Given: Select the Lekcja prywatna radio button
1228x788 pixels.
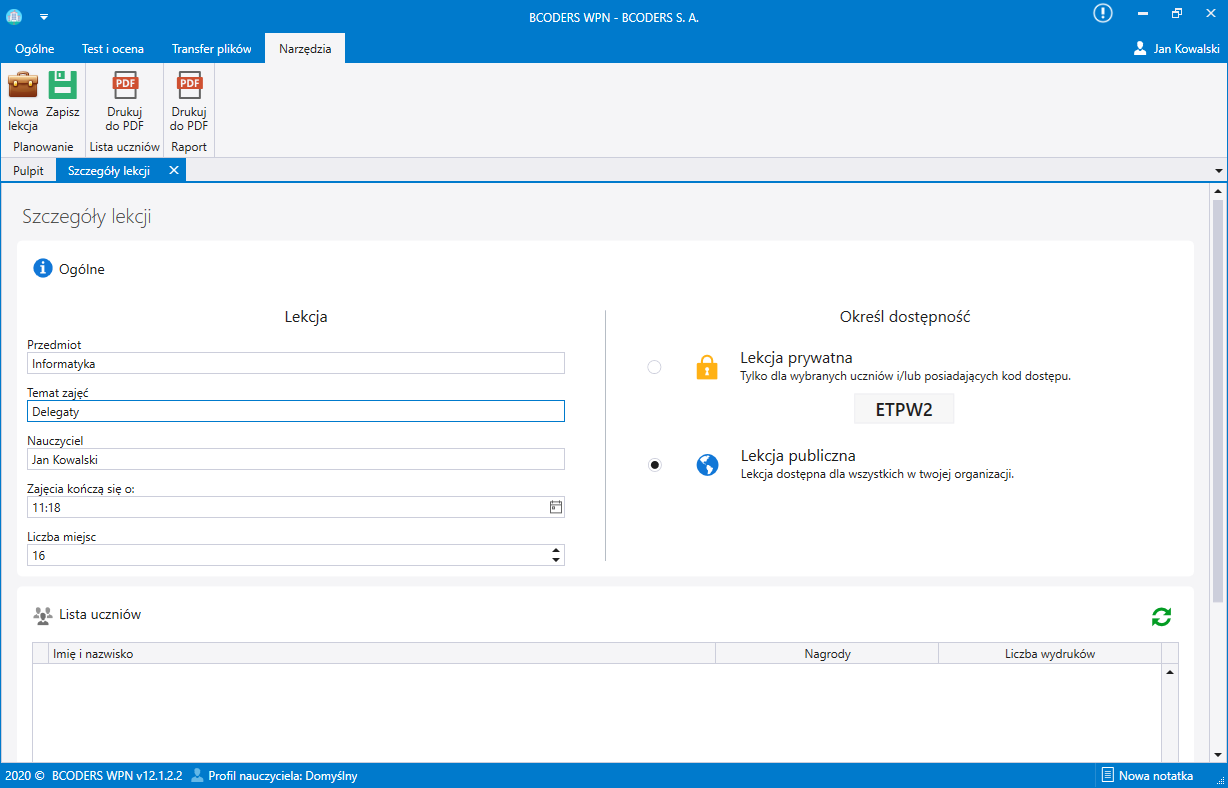Looking at the screenshot, I should 654,367.
